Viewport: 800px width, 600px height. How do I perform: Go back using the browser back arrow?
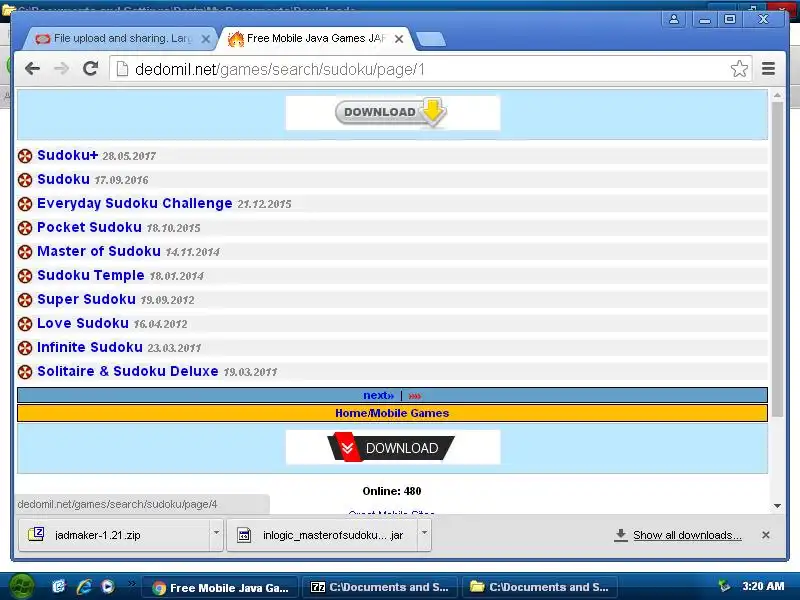[x=33, y=68]
